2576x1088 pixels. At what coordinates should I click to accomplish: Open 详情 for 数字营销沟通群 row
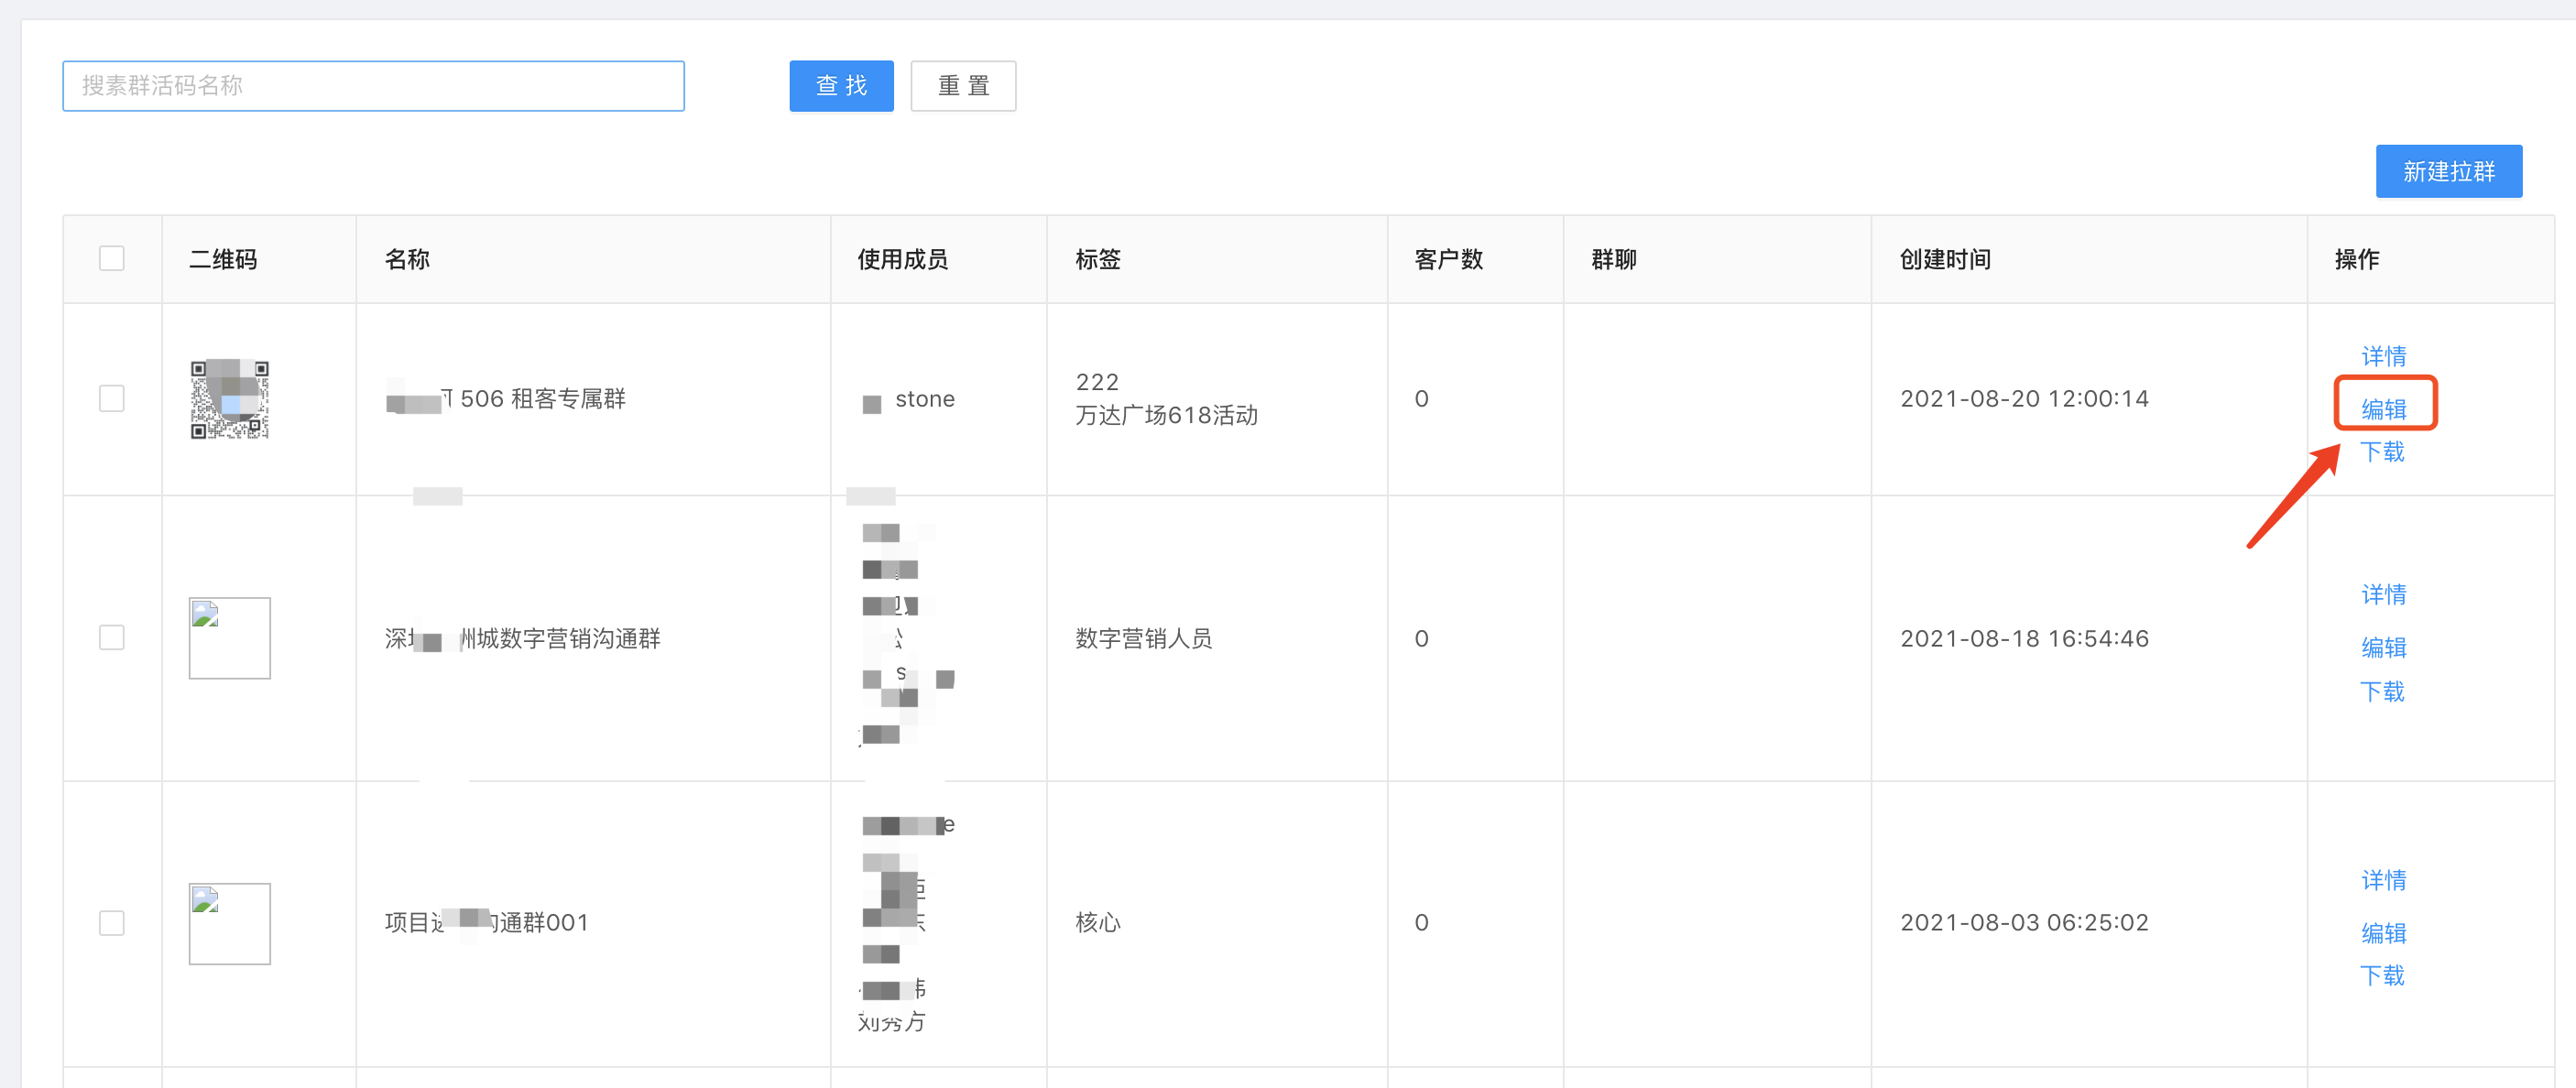(2383, 595)
